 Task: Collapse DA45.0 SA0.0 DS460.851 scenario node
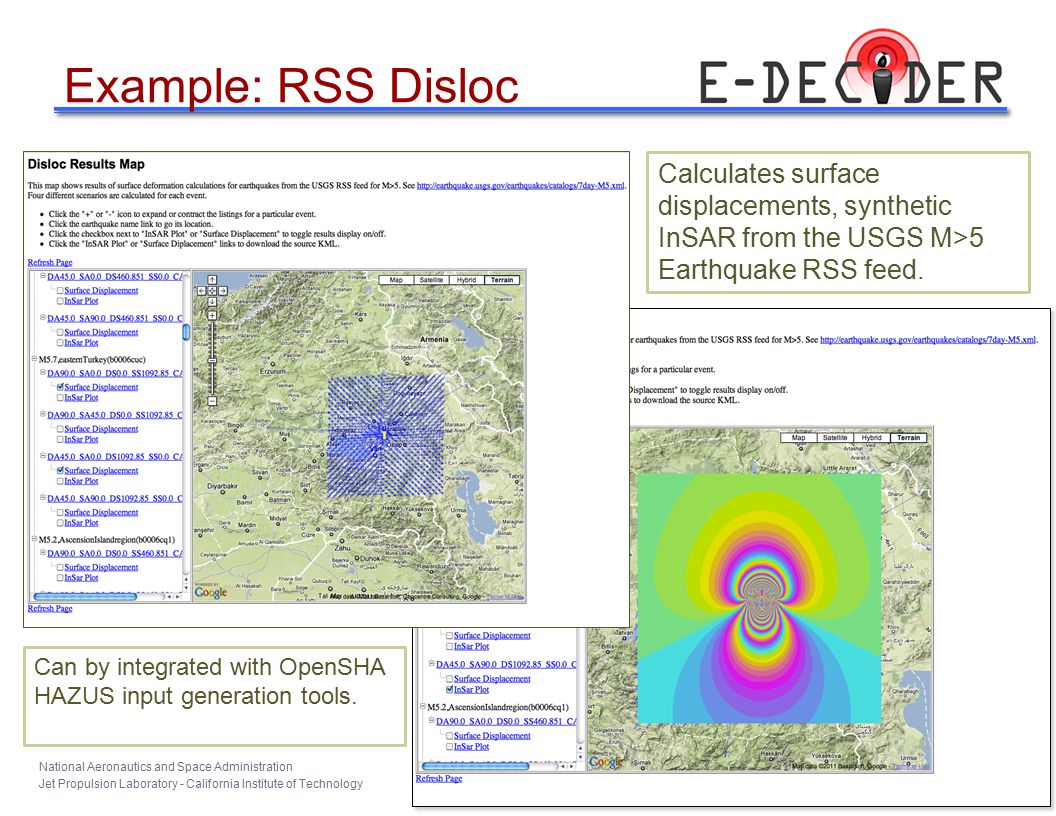42,275
